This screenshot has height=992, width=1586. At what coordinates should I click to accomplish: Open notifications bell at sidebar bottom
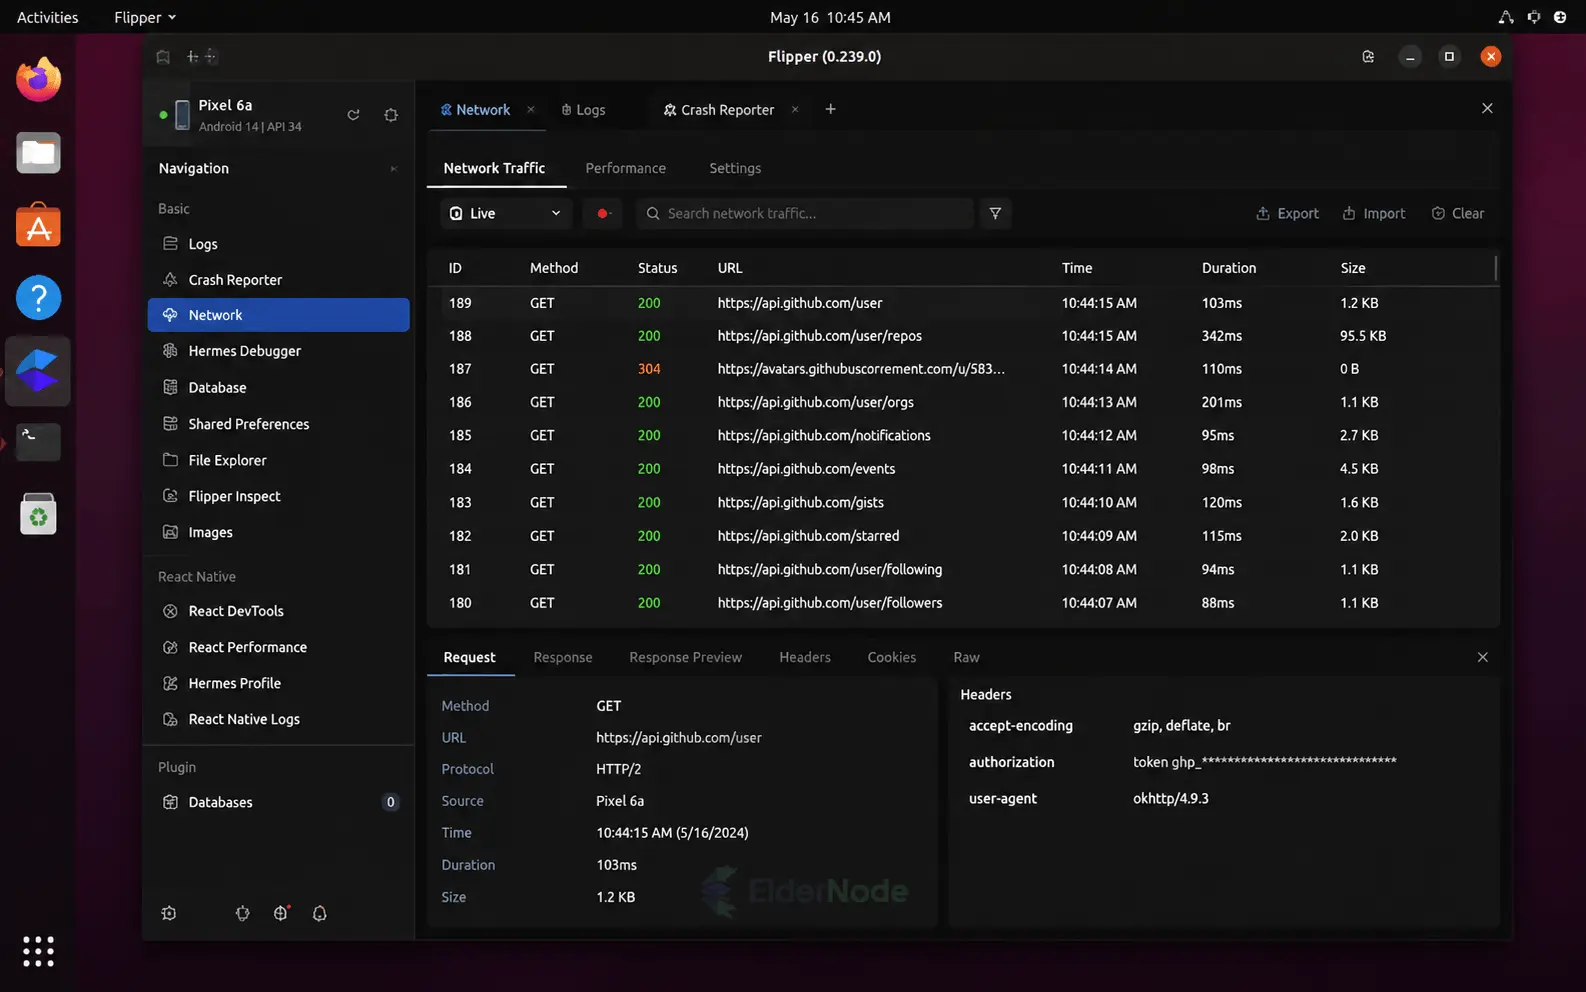pyautogui.click(x=319, y=913)
